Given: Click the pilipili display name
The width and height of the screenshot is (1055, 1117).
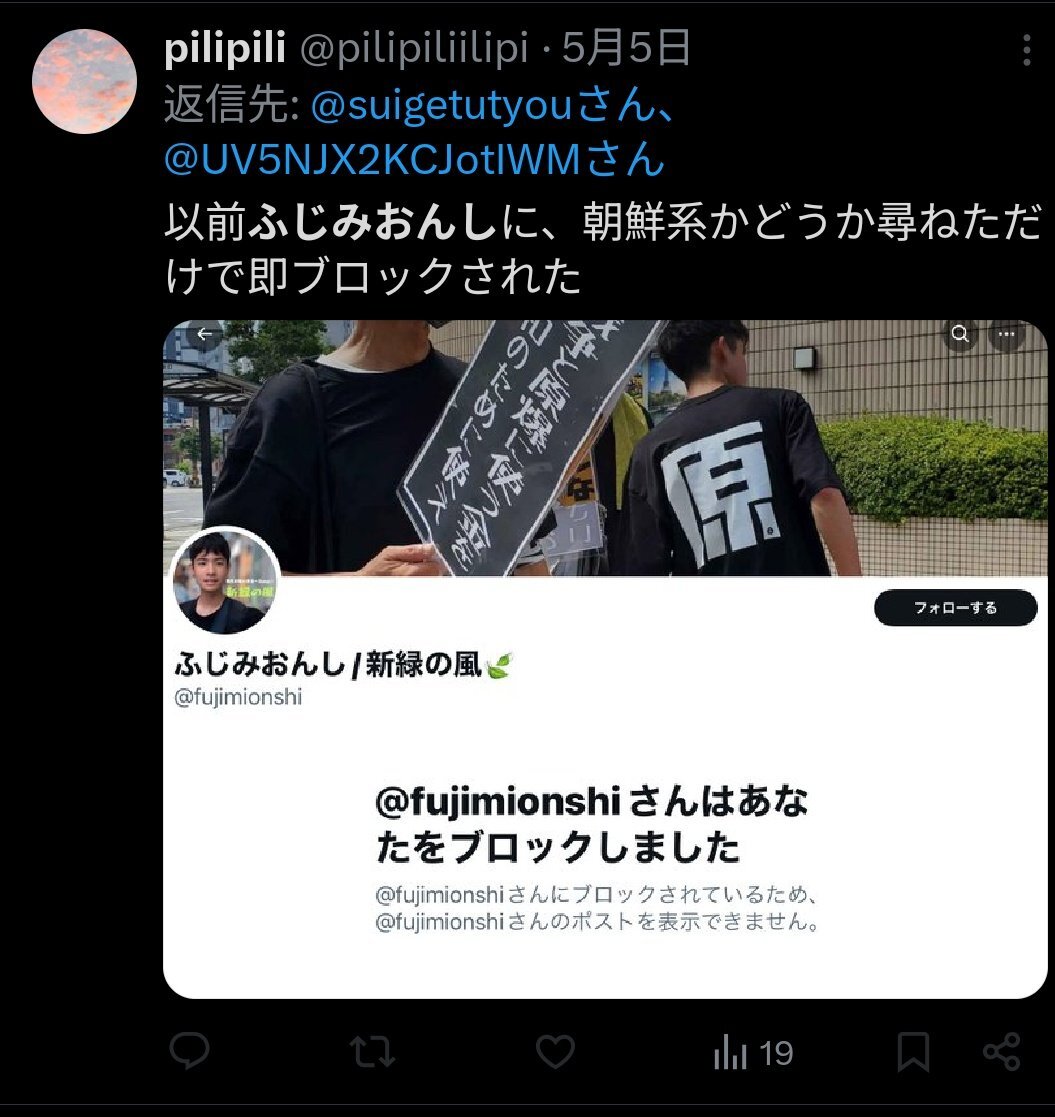Looking at the screenshot, I should click(x=224, y=48).
